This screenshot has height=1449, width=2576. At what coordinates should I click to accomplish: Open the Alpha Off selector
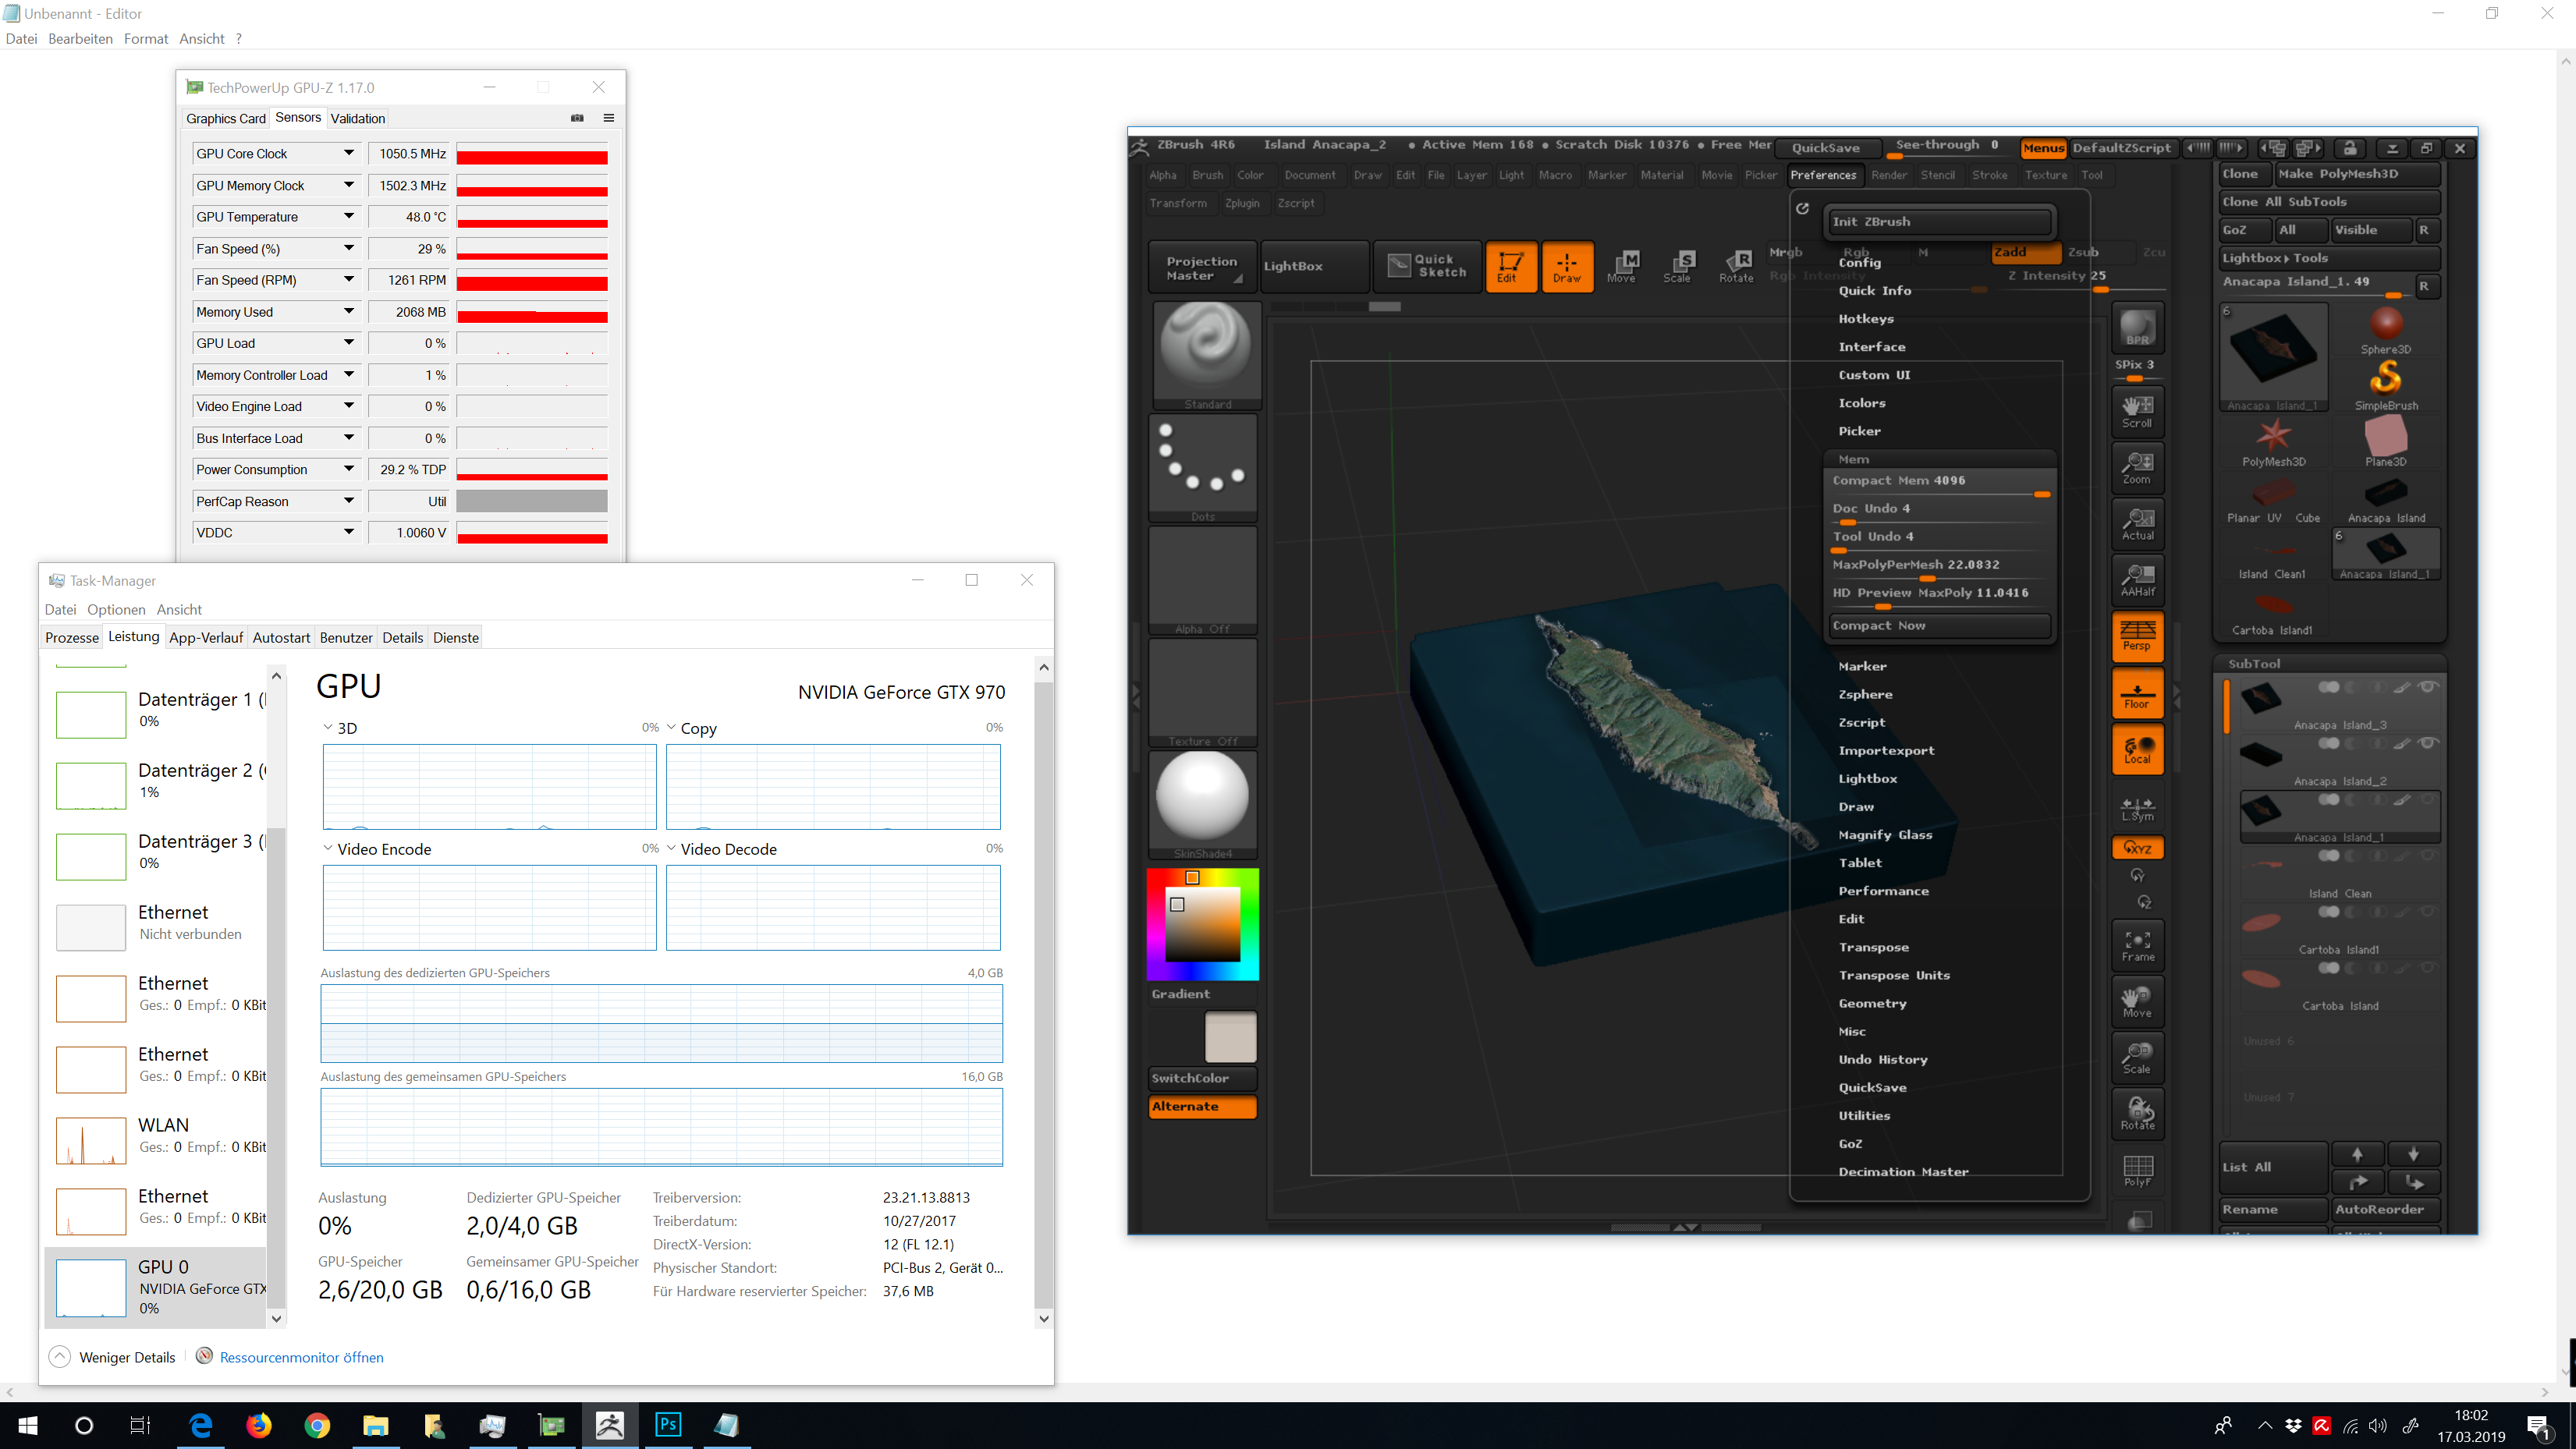tap(1203, 580)
